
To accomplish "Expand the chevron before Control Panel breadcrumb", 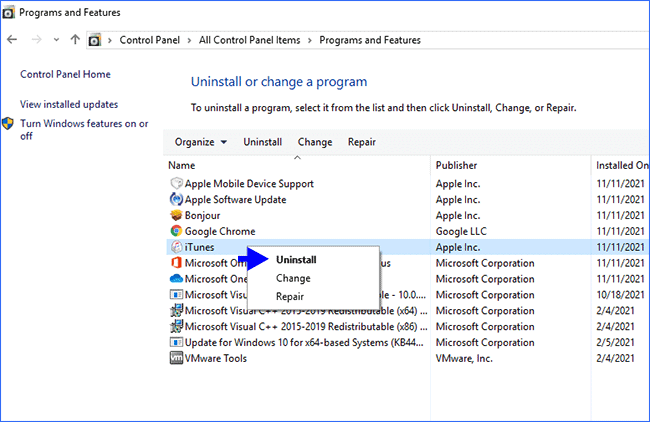I will (110, 40).
